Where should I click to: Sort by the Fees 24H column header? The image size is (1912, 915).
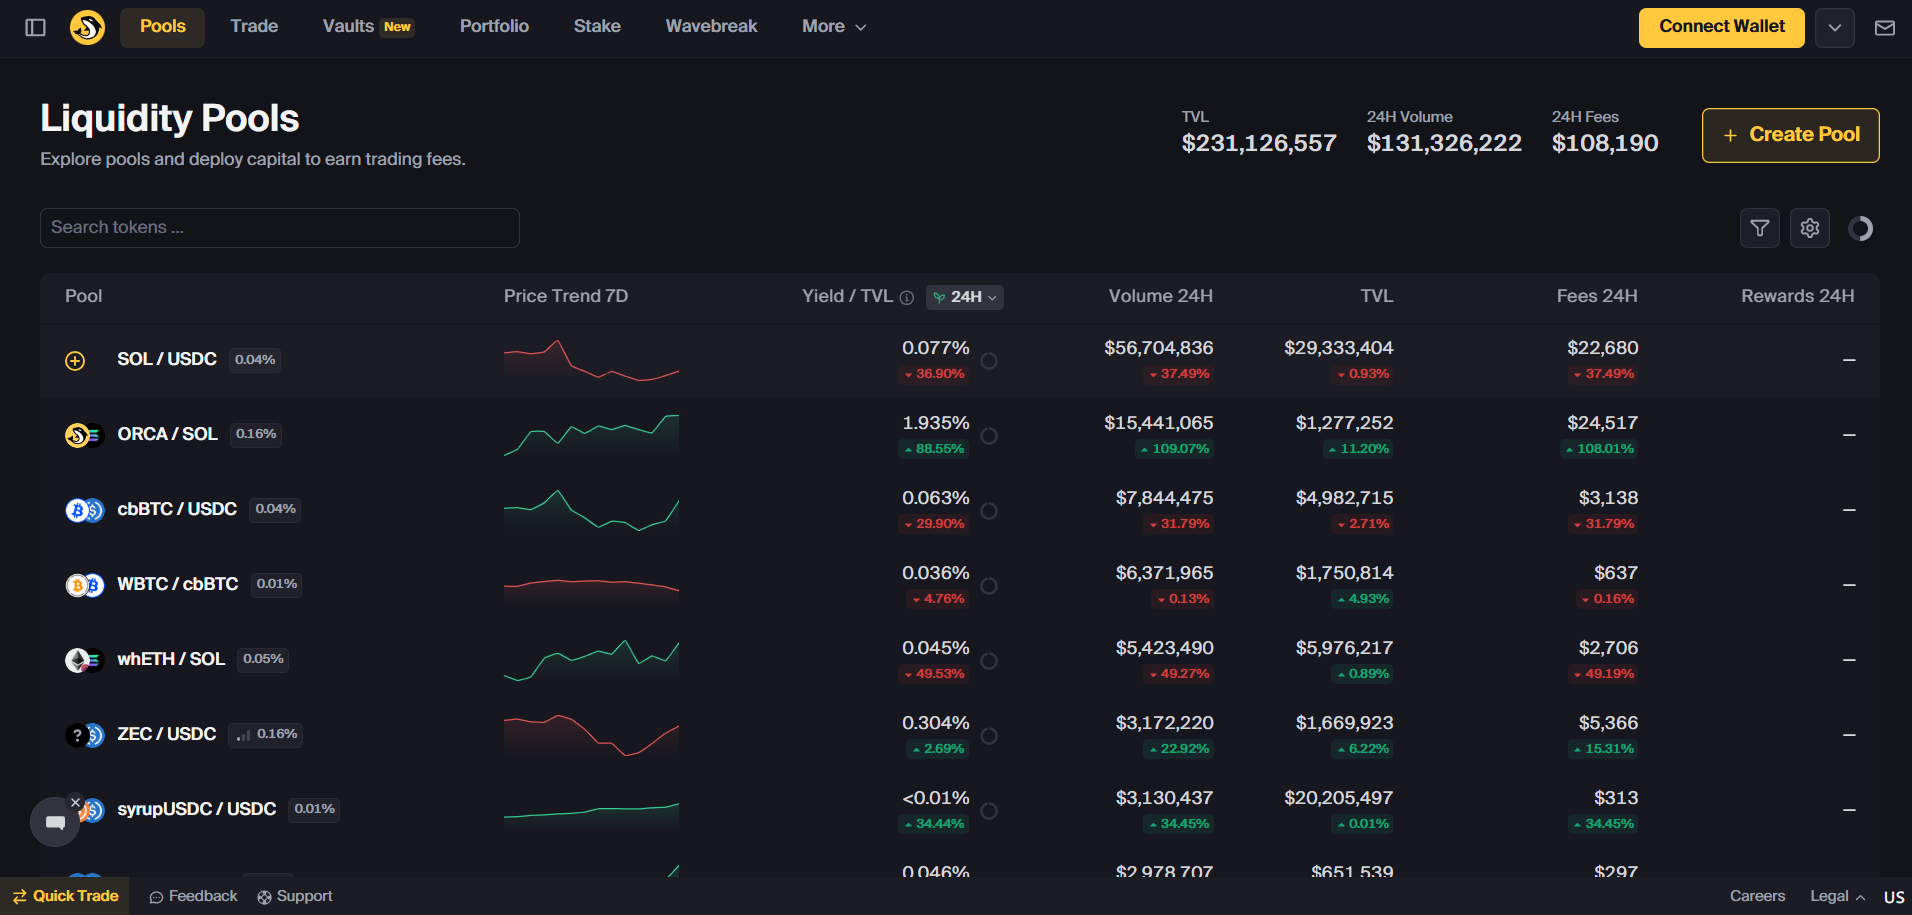[x=1596, y=296]
